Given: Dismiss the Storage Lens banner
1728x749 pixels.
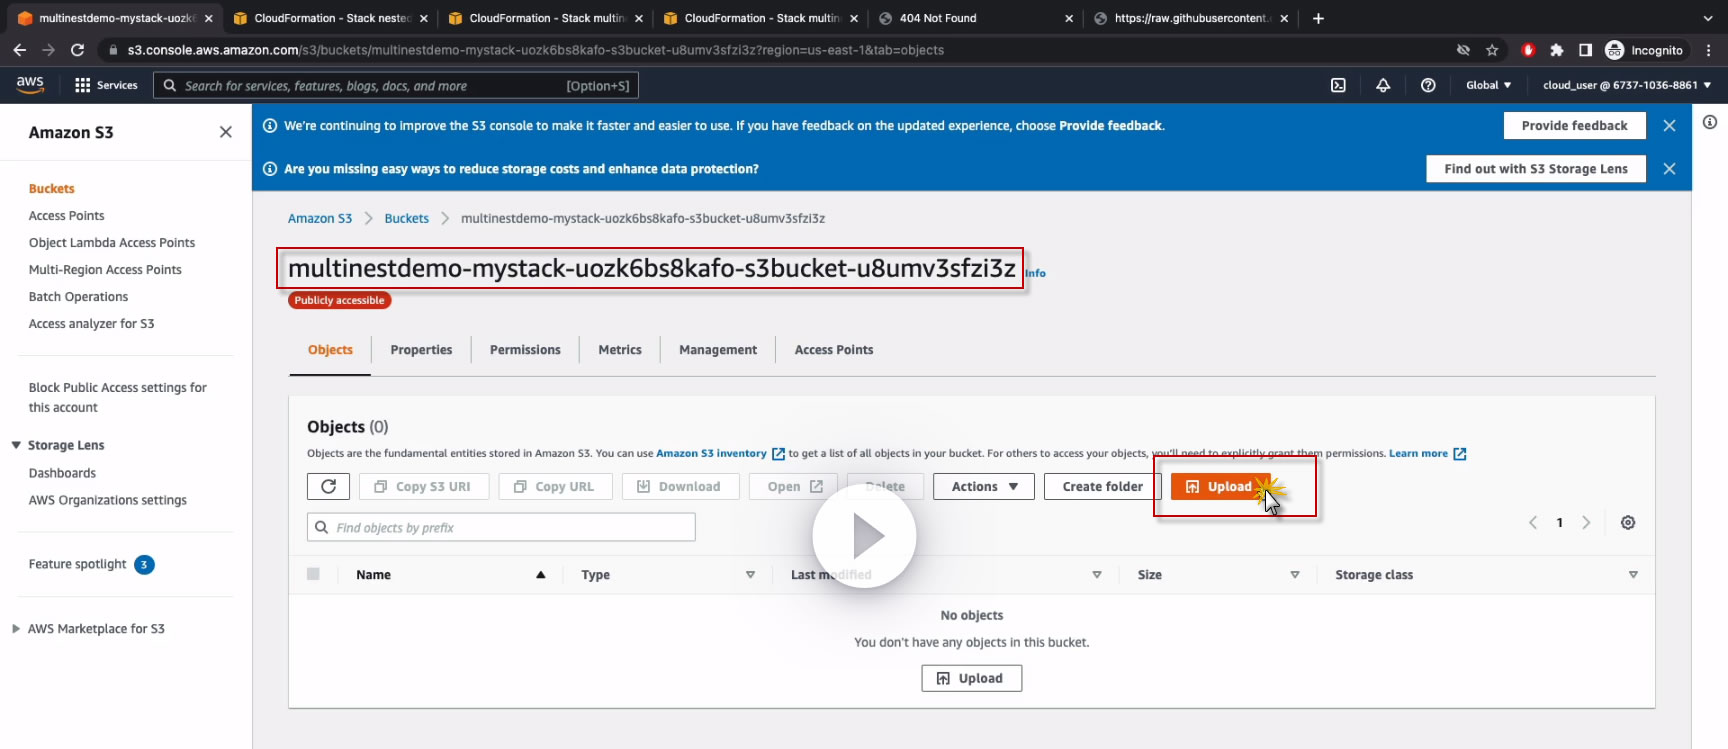Looking at the screenshot, I should pyautogui.click(x=1669, y=169).
